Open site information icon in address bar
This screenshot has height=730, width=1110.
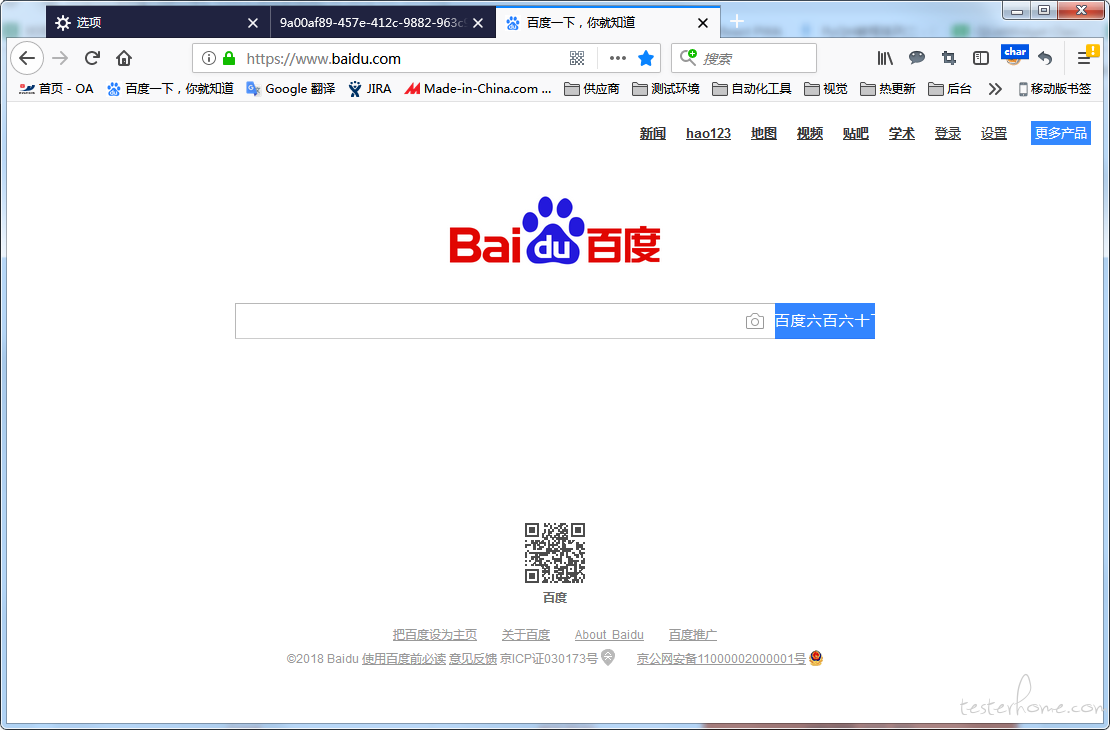click(208, 58)
